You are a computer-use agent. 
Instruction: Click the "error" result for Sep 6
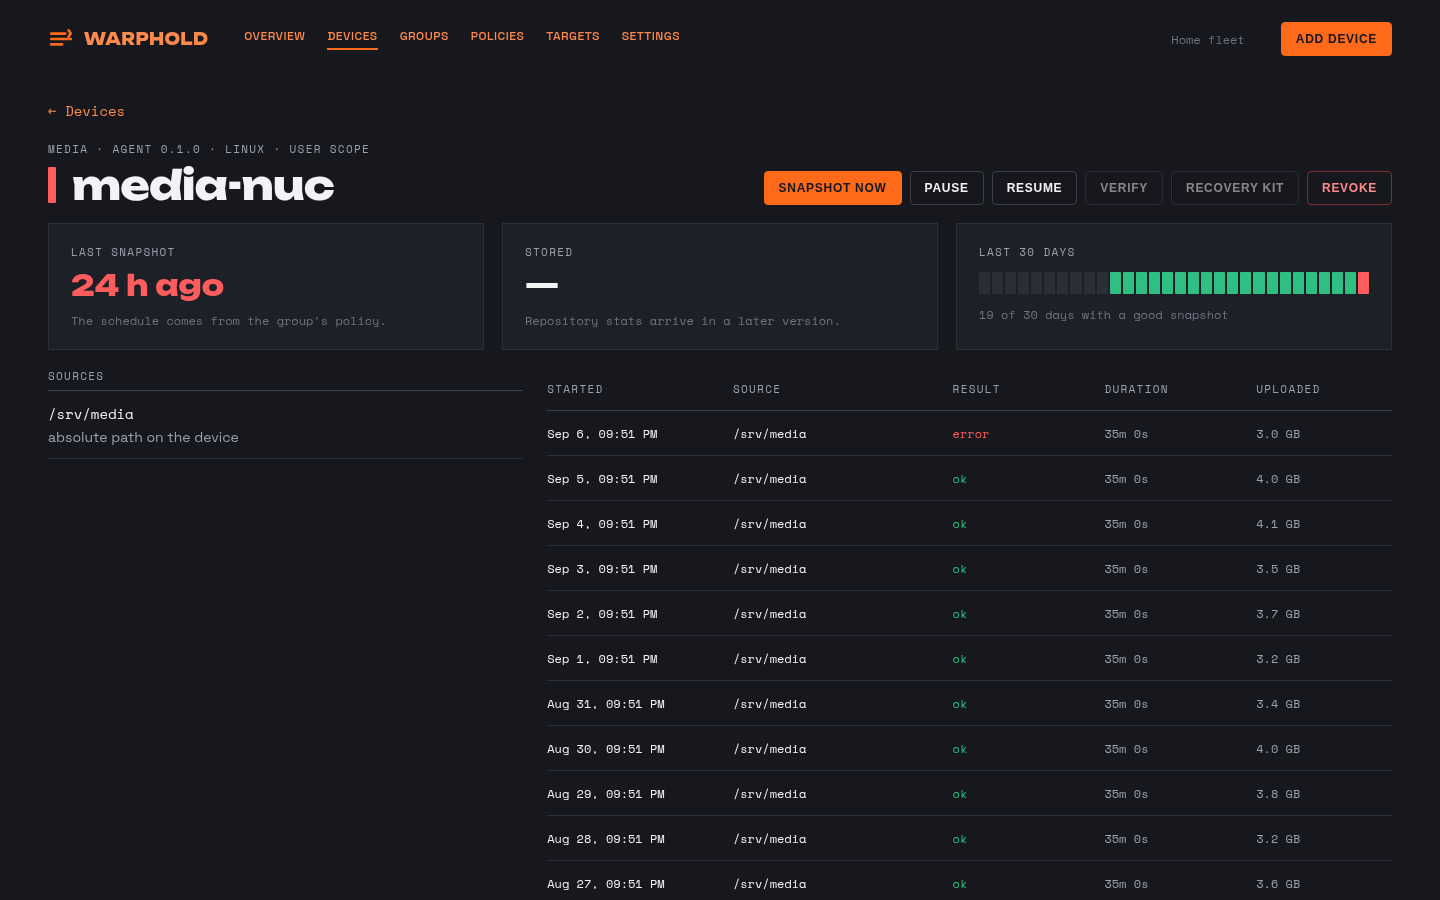pos(970,434)
